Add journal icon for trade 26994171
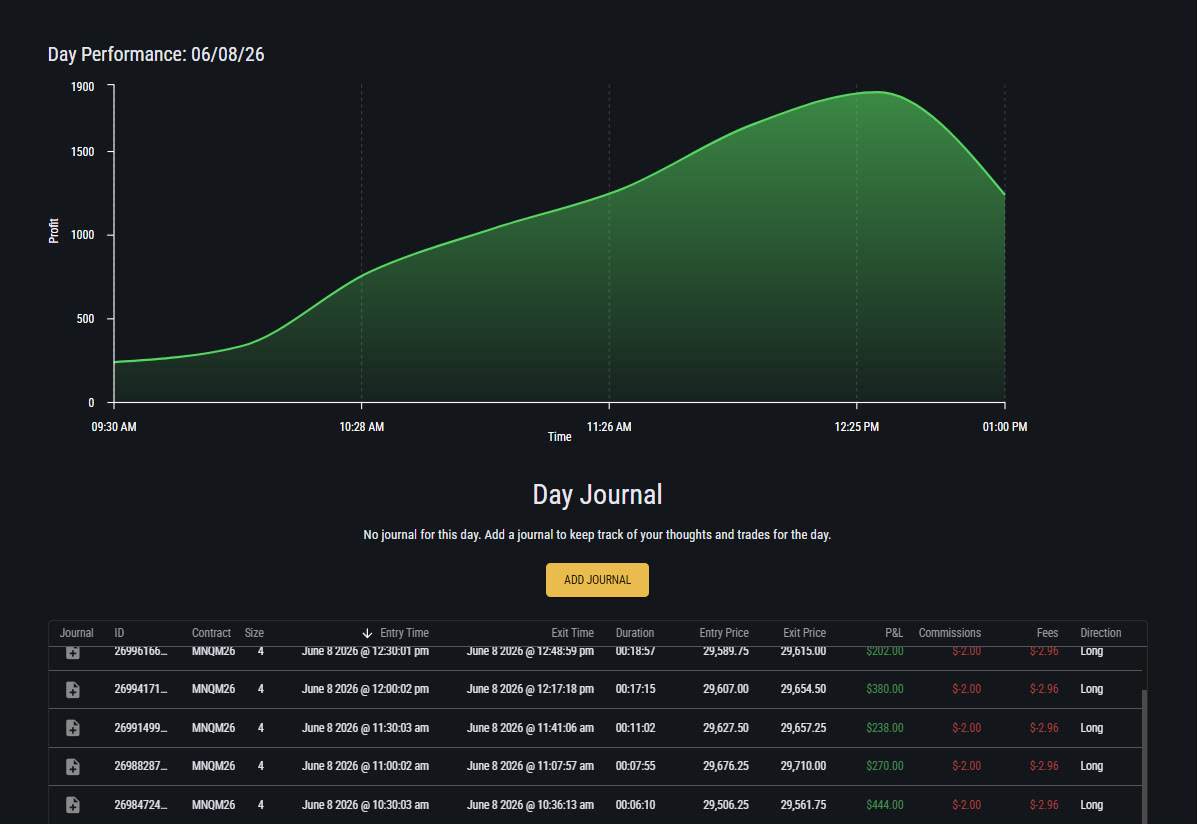 [x=73, y=690]
